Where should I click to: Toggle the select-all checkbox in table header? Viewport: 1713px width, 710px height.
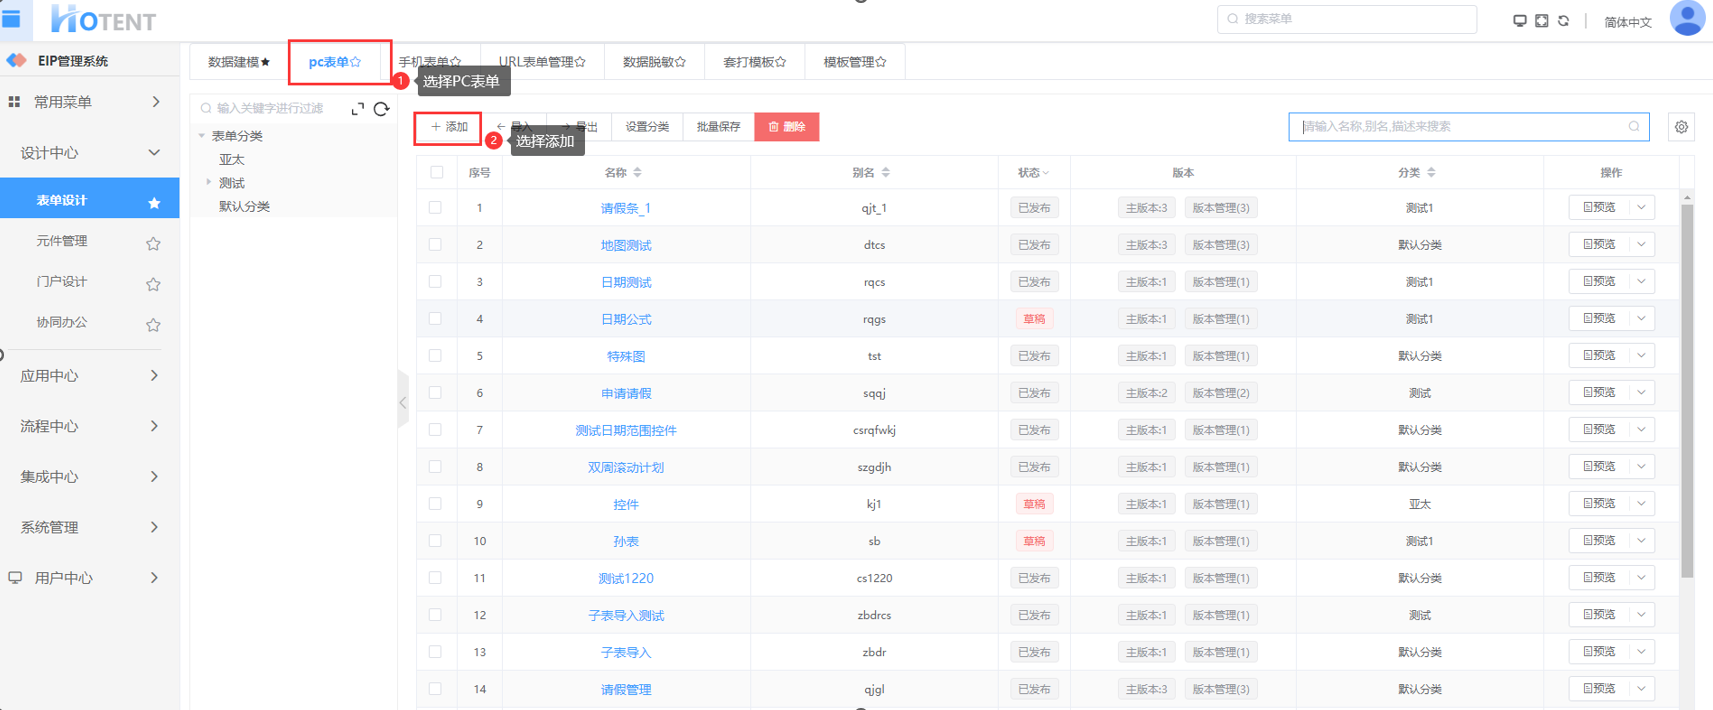437,172
